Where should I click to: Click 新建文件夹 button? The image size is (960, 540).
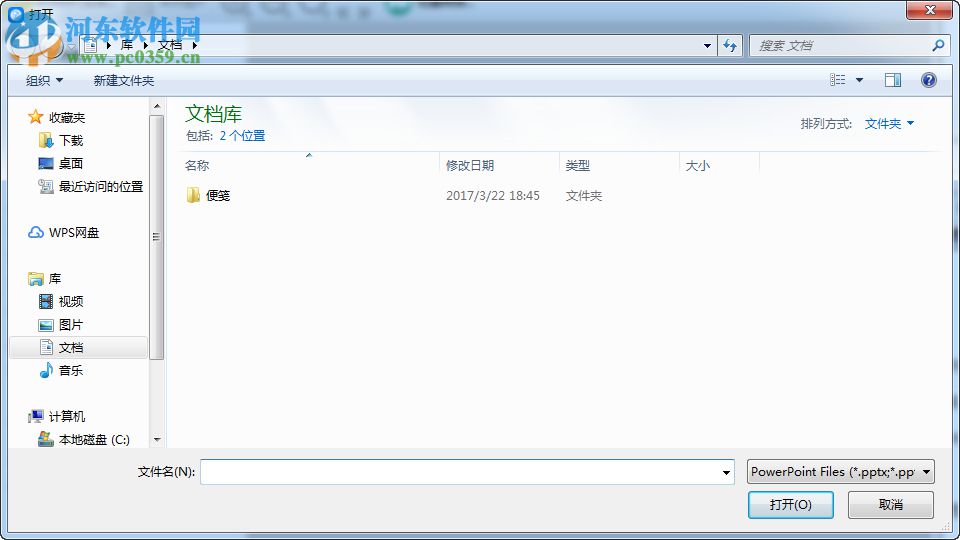(124, 80)
